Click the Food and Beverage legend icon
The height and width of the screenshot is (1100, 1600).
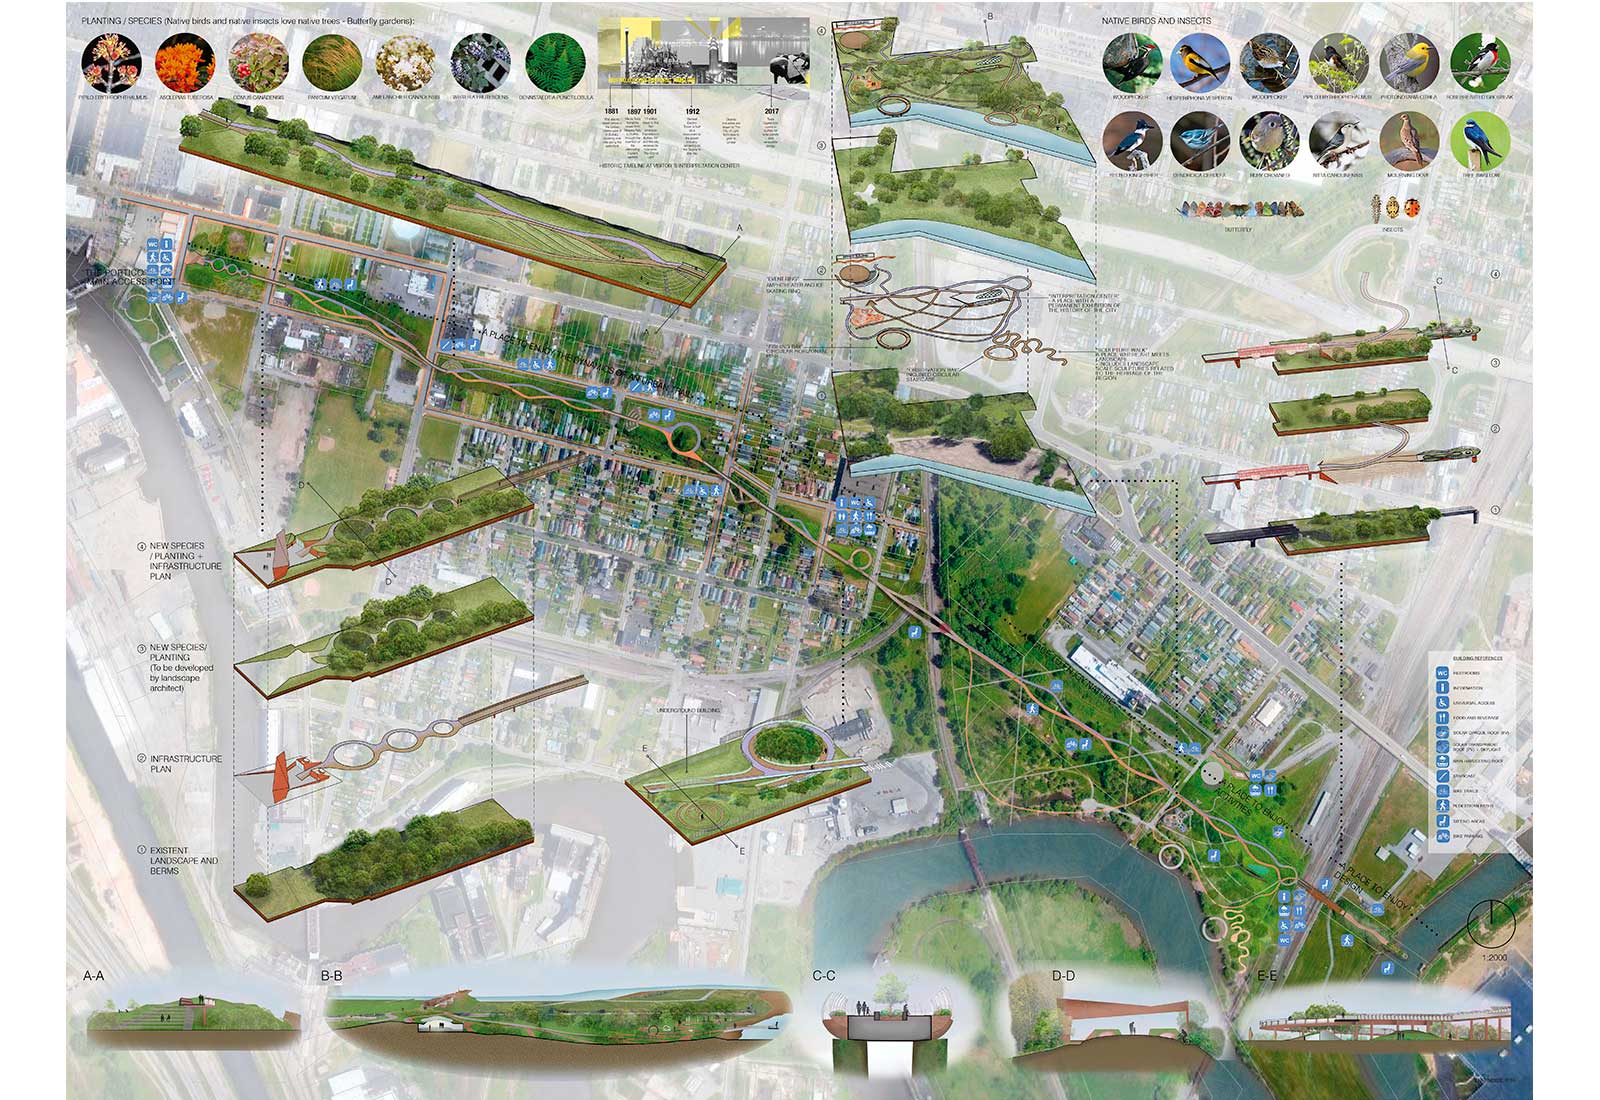[x=1442, y=717]
